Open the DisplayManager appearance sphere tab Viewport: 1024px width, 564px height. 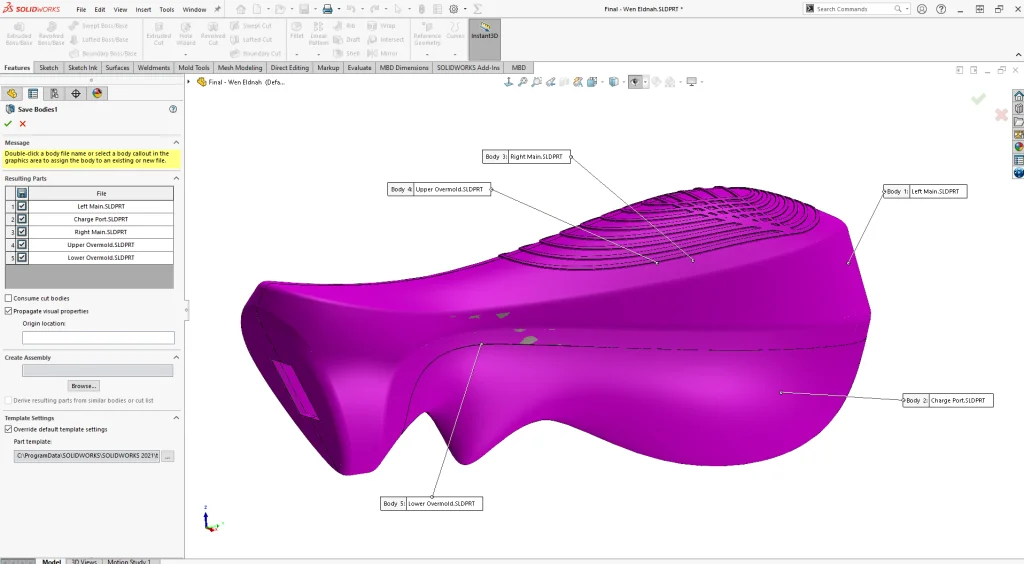[97, 93]
